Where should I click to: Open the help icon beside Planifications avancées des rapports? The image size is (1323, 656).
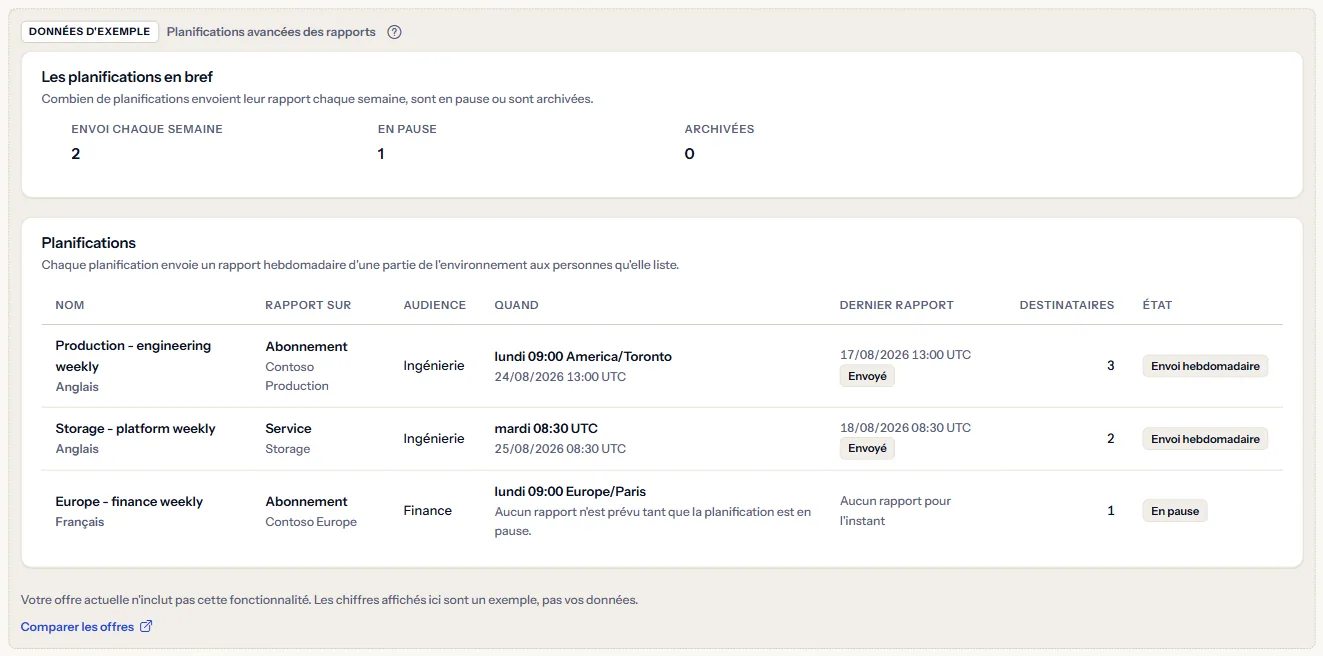pyautogui.click(x=394, y=32)
